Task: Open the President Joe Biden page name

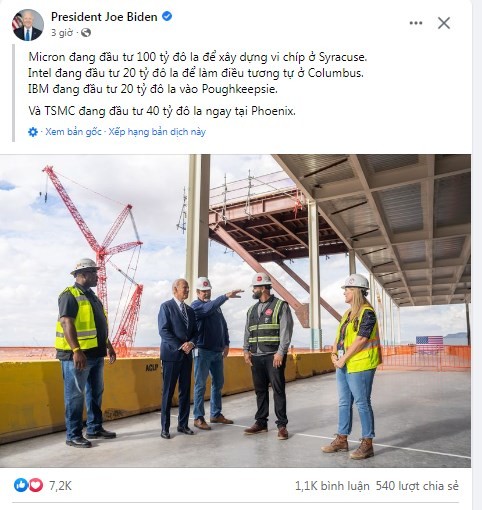Action: click(104, 17)
